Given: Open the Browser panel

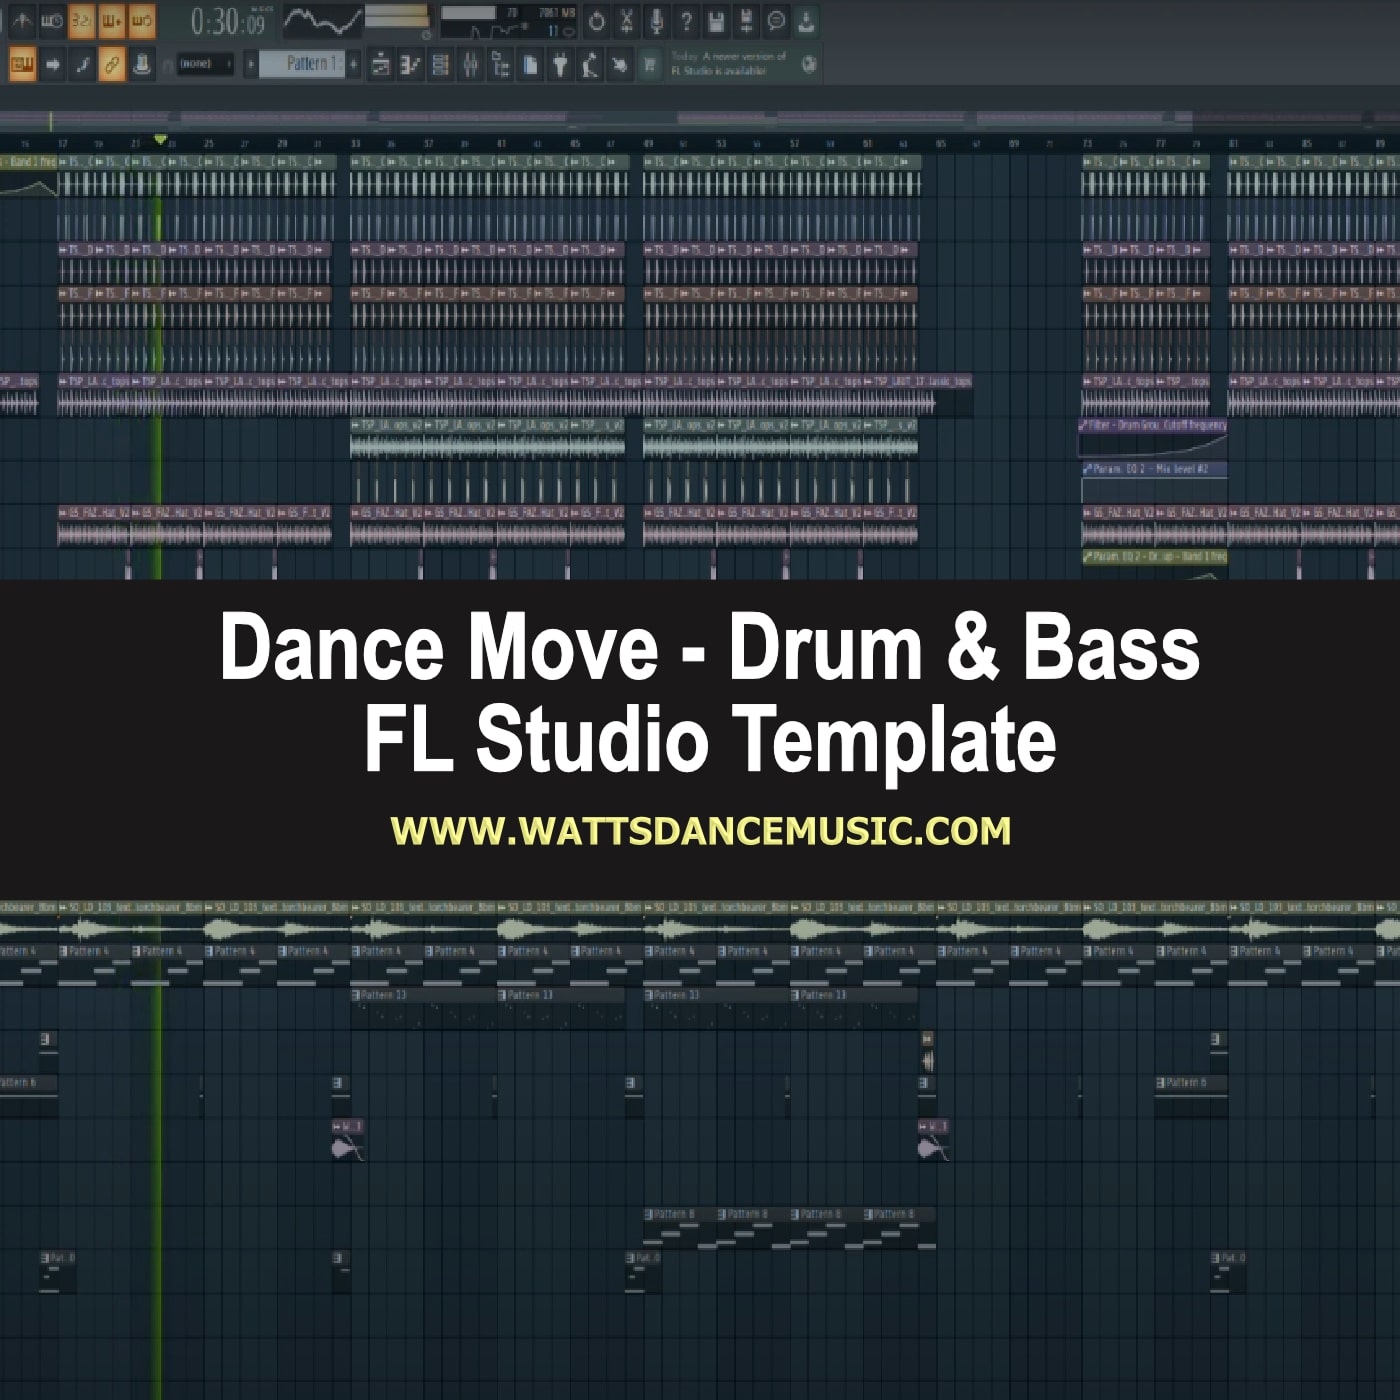Looking at the screenshot, I should [x=500, y=66].
